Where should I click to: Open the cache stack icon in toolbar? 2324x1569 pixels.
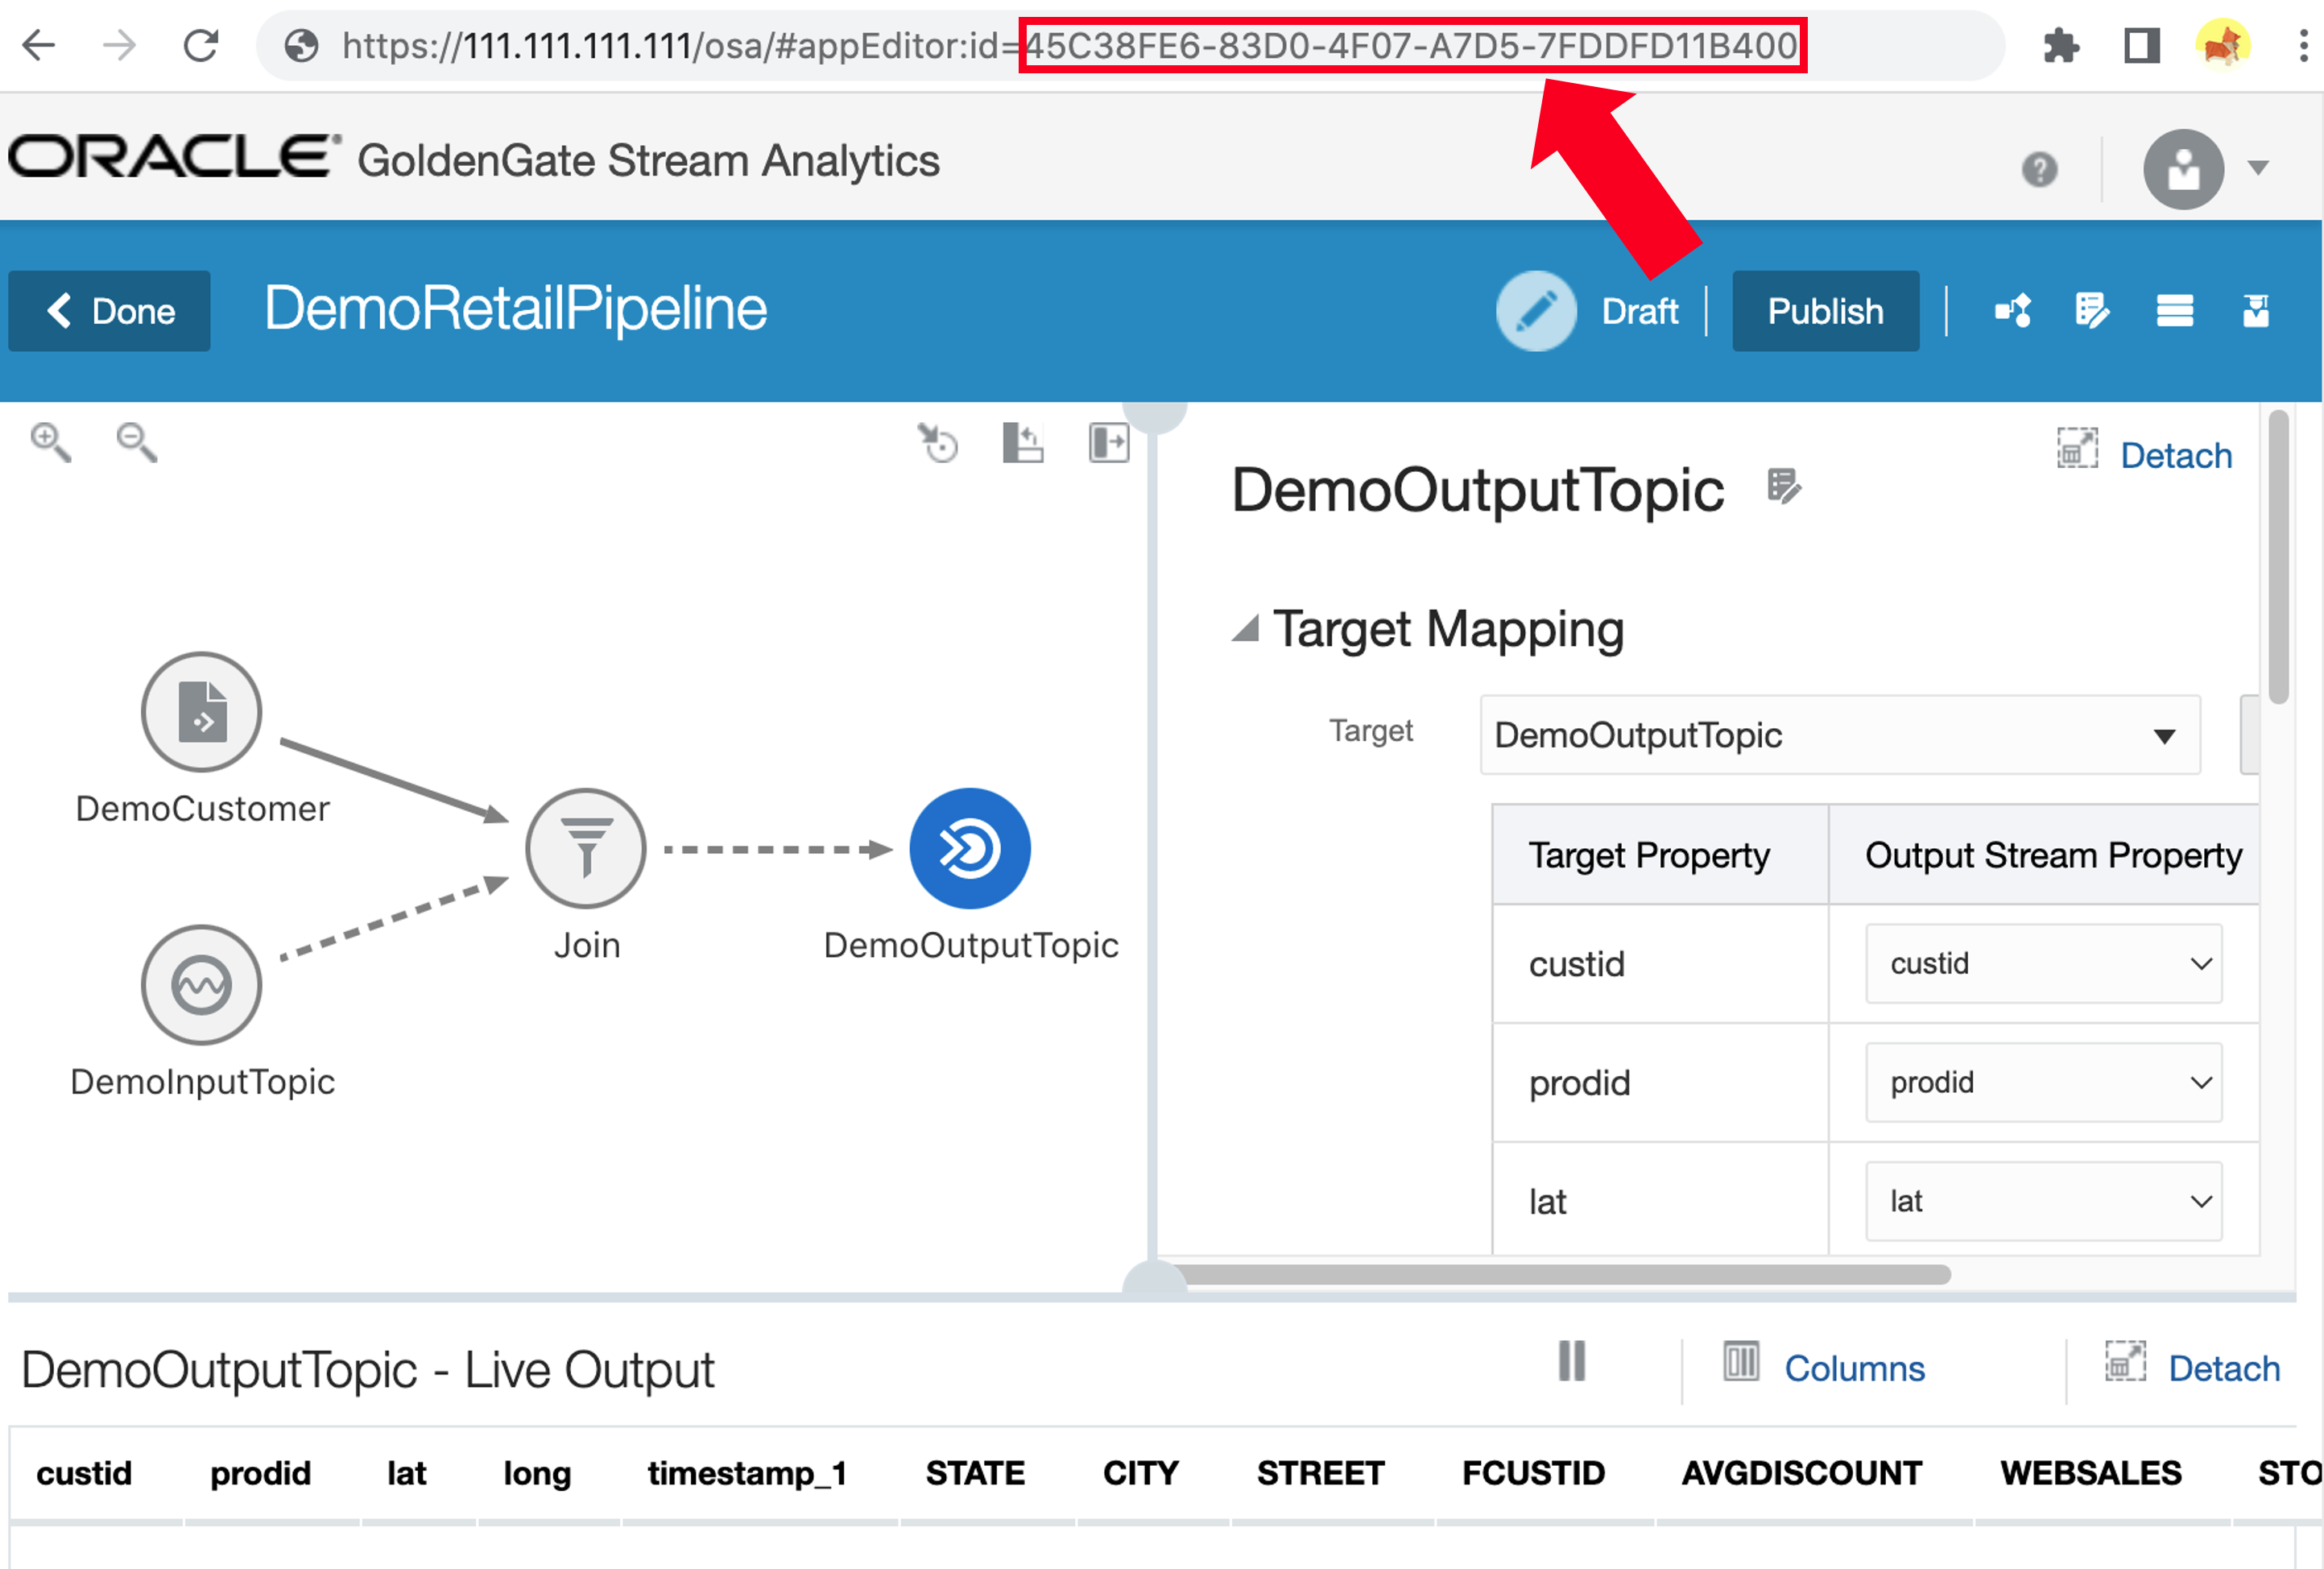pos(2176,311)
